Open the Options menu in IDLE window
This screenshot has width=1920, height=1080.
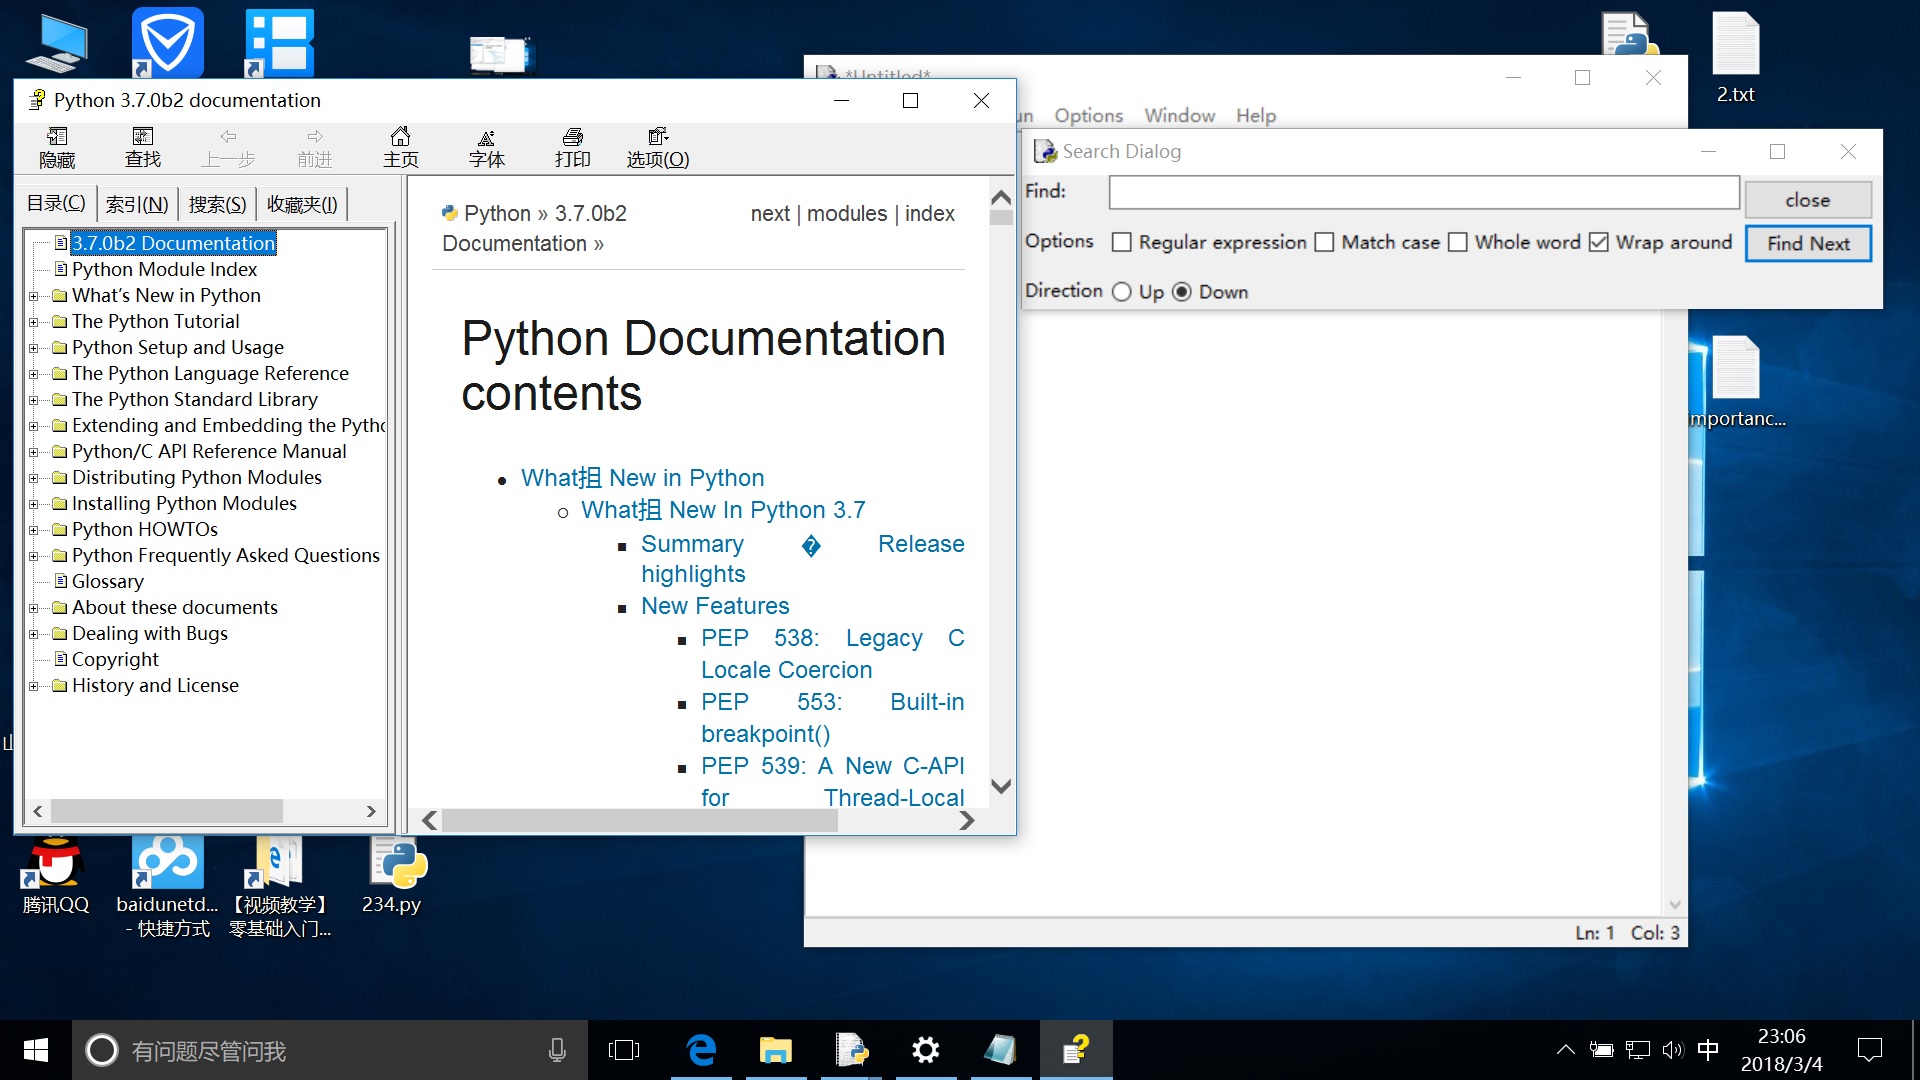1088,116
